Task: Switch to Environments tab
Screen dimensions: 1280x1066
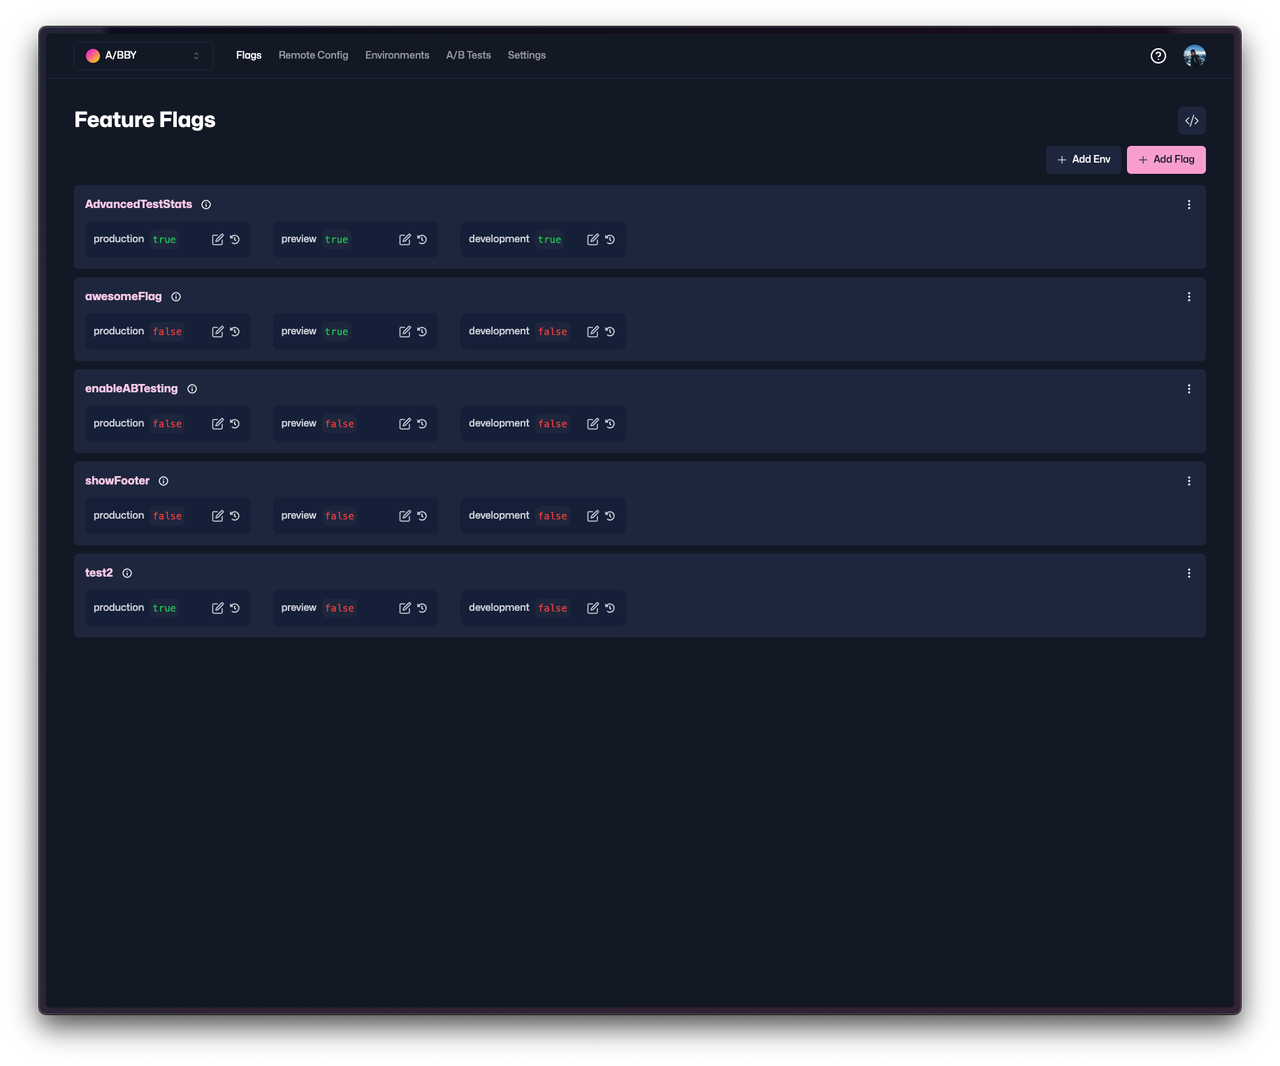Action: pyautogui.click(x=397, y=56)
